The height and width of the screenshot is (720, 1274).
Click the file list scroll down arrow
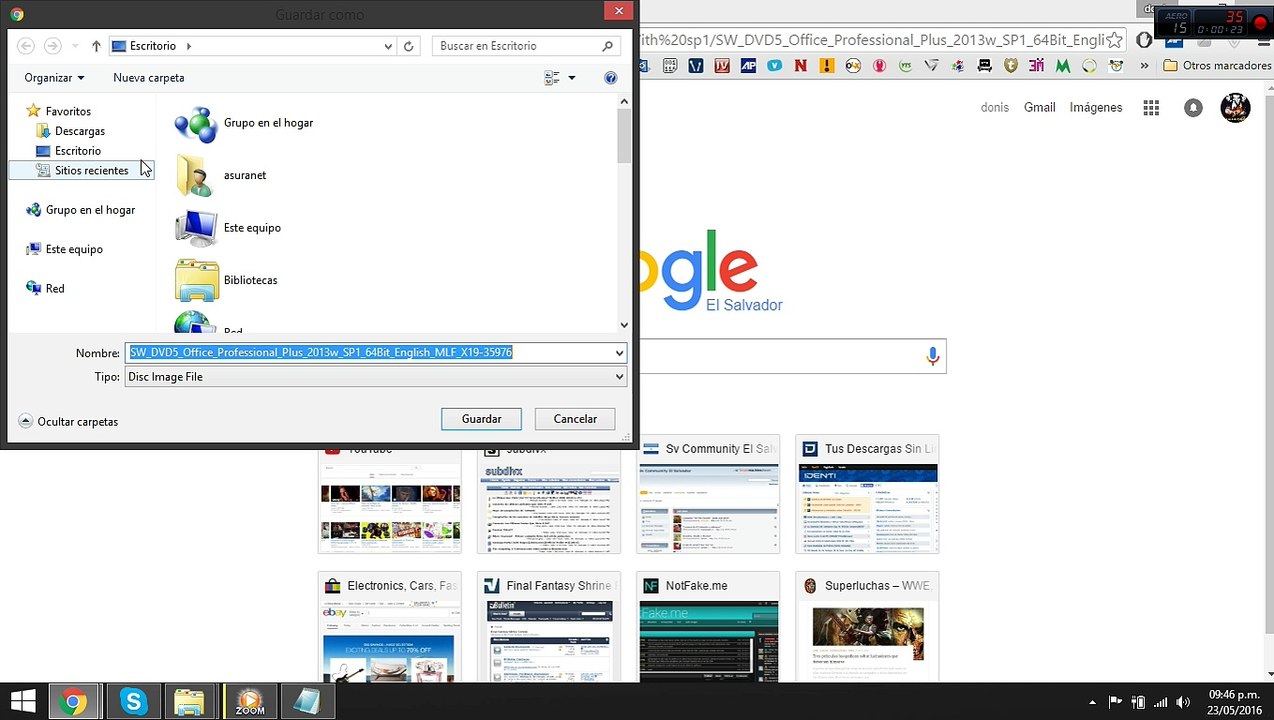point(625,324)
